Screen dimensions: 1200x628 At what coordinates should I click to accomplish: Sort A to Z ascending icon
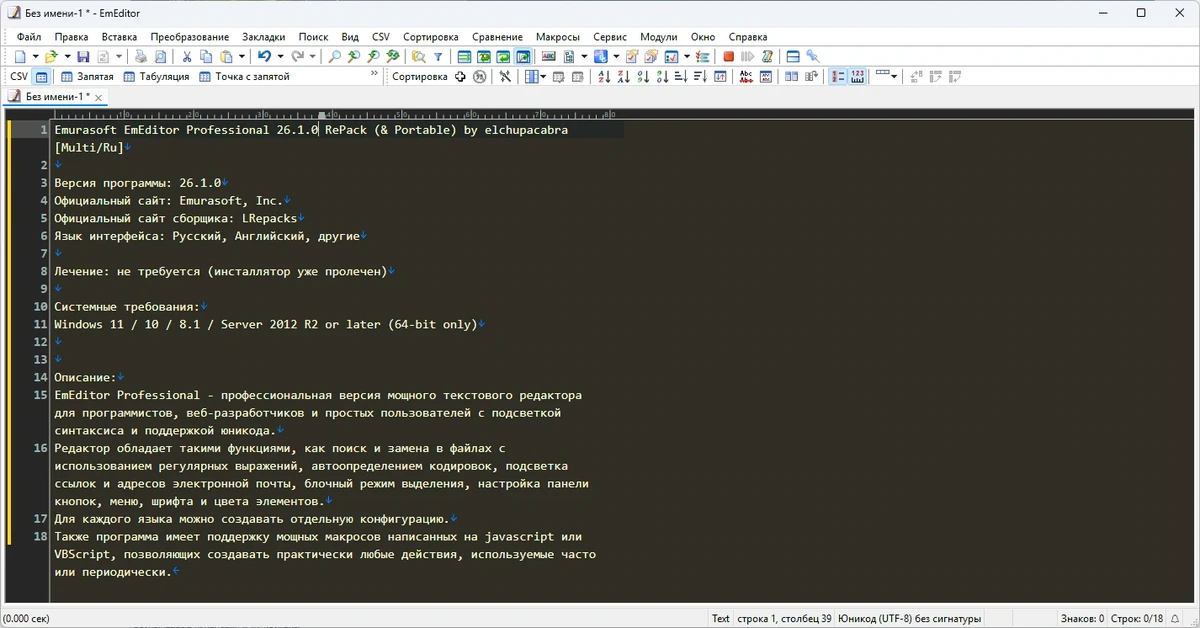tap(604, 76)
